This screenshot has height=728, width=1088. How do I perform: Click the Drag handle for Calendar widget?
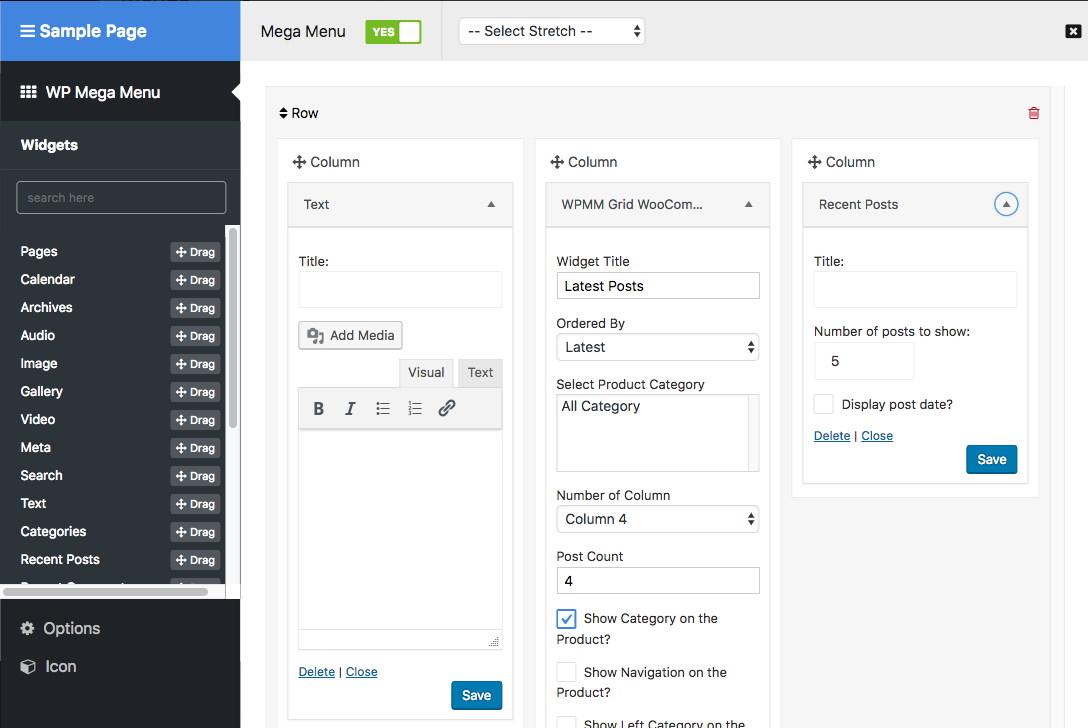(196, 280)
